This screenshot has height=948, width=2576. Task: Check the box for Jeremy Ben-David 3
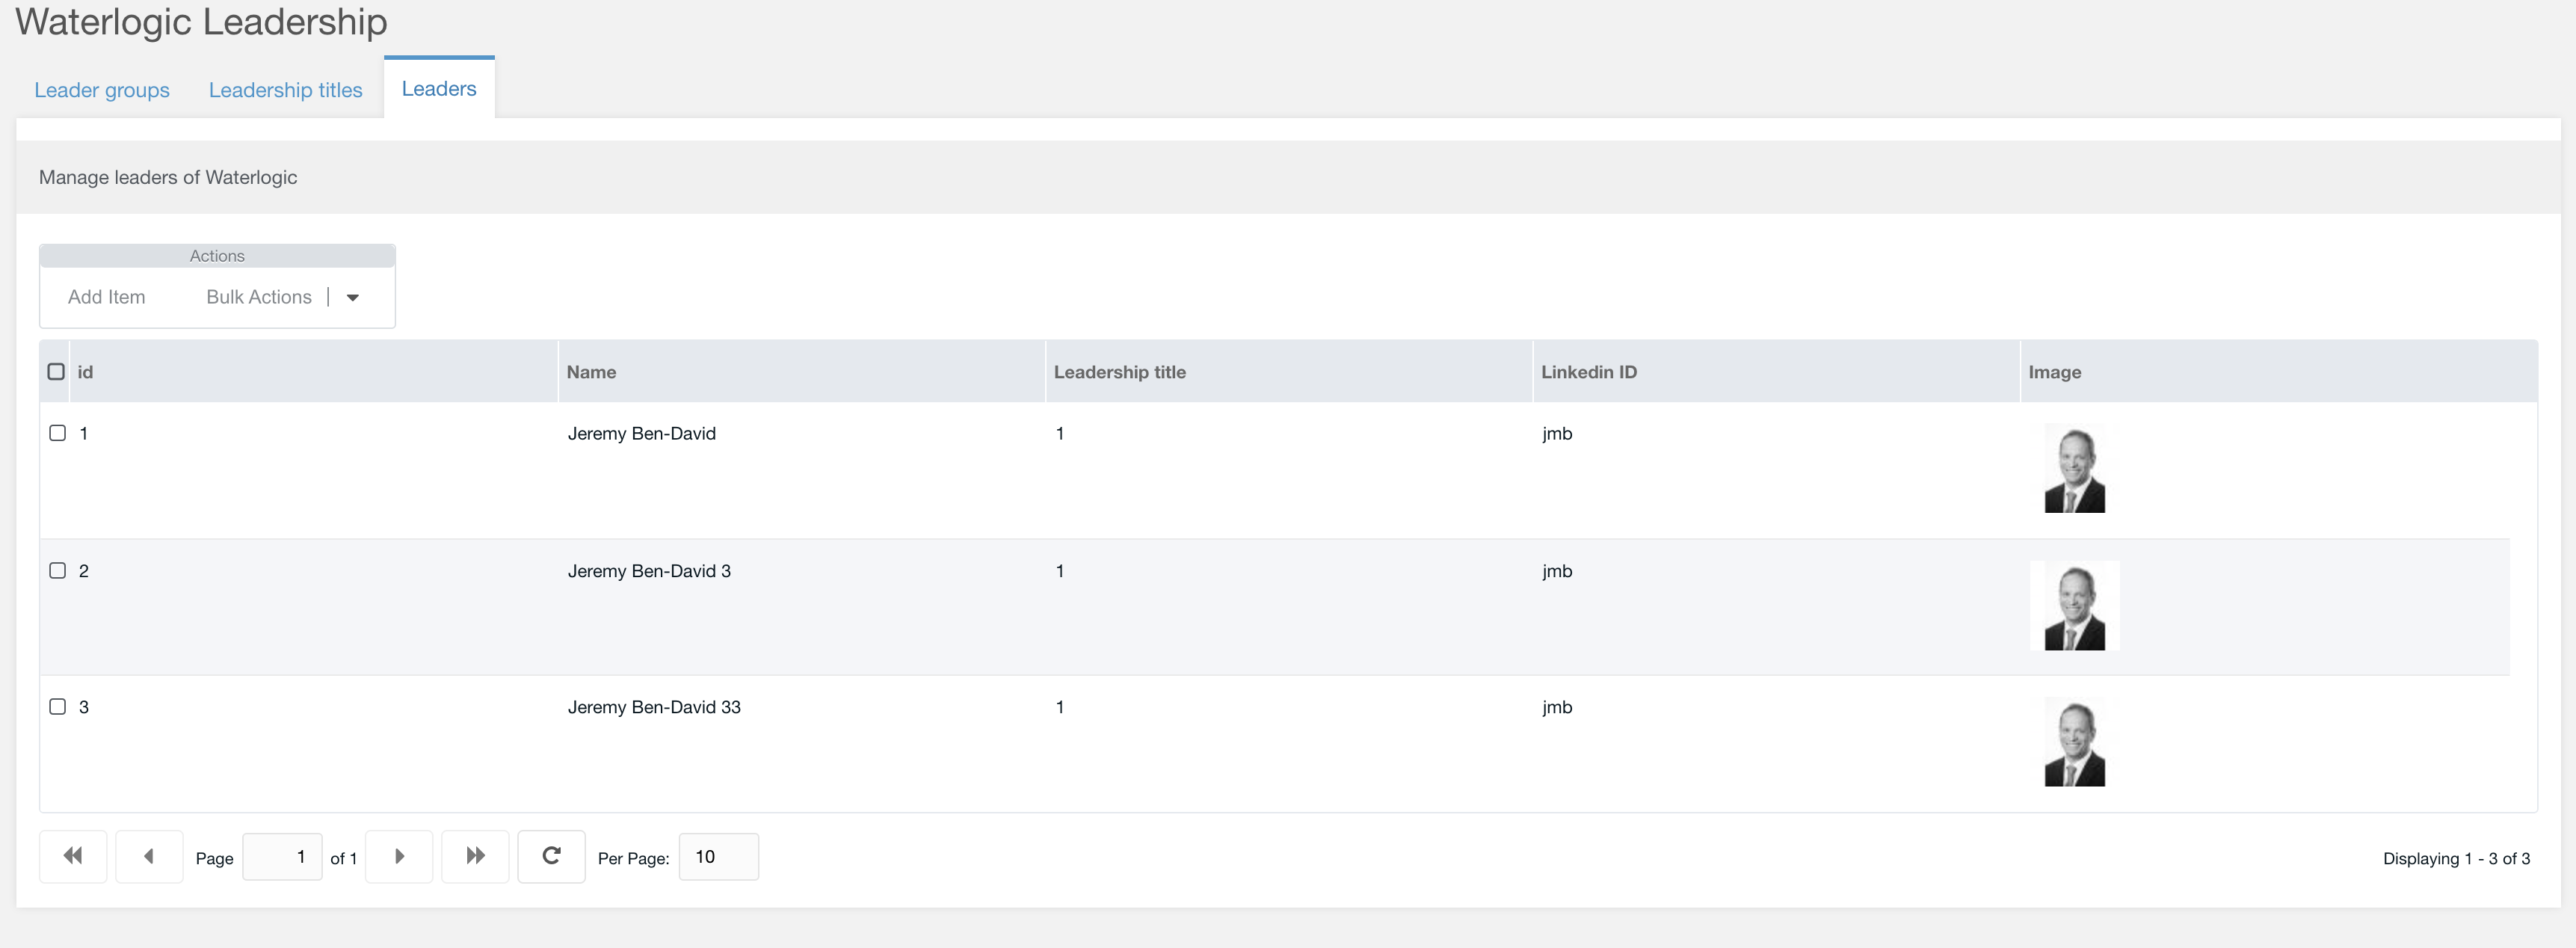(x=58, y=570)
